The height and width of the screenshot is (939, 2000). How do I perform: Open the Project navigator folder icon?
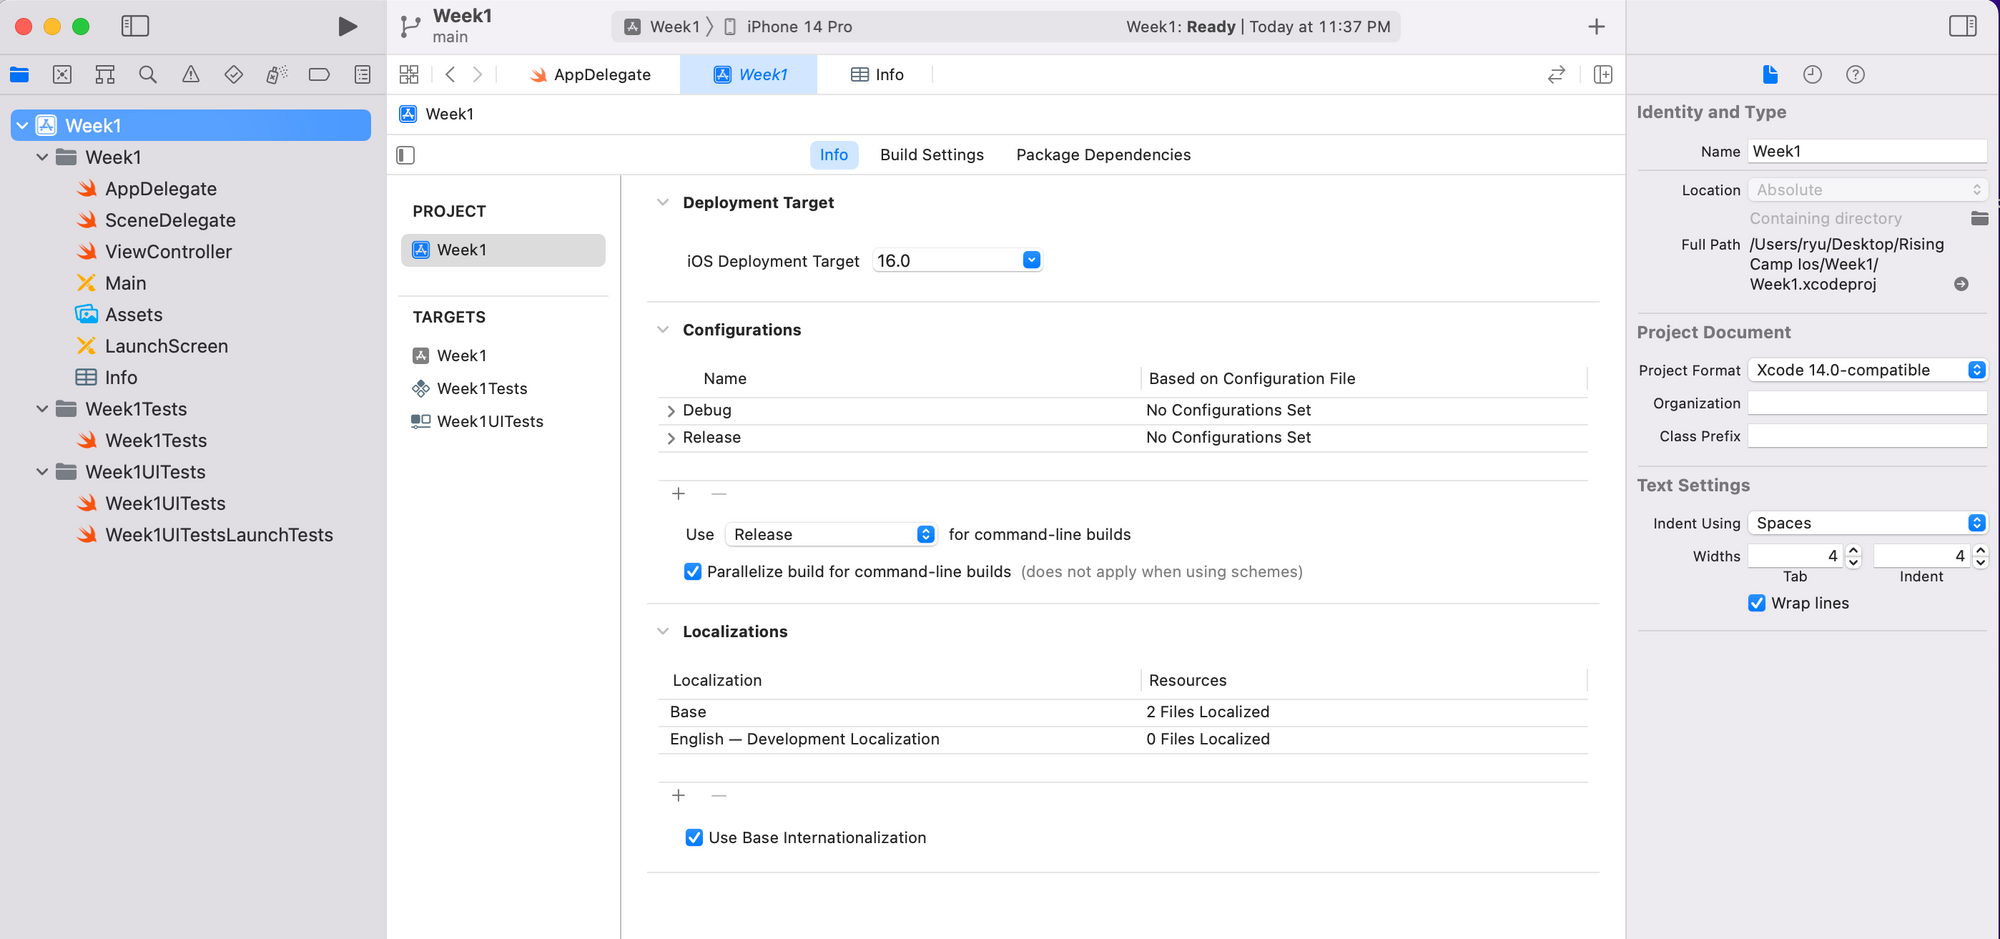19,74
